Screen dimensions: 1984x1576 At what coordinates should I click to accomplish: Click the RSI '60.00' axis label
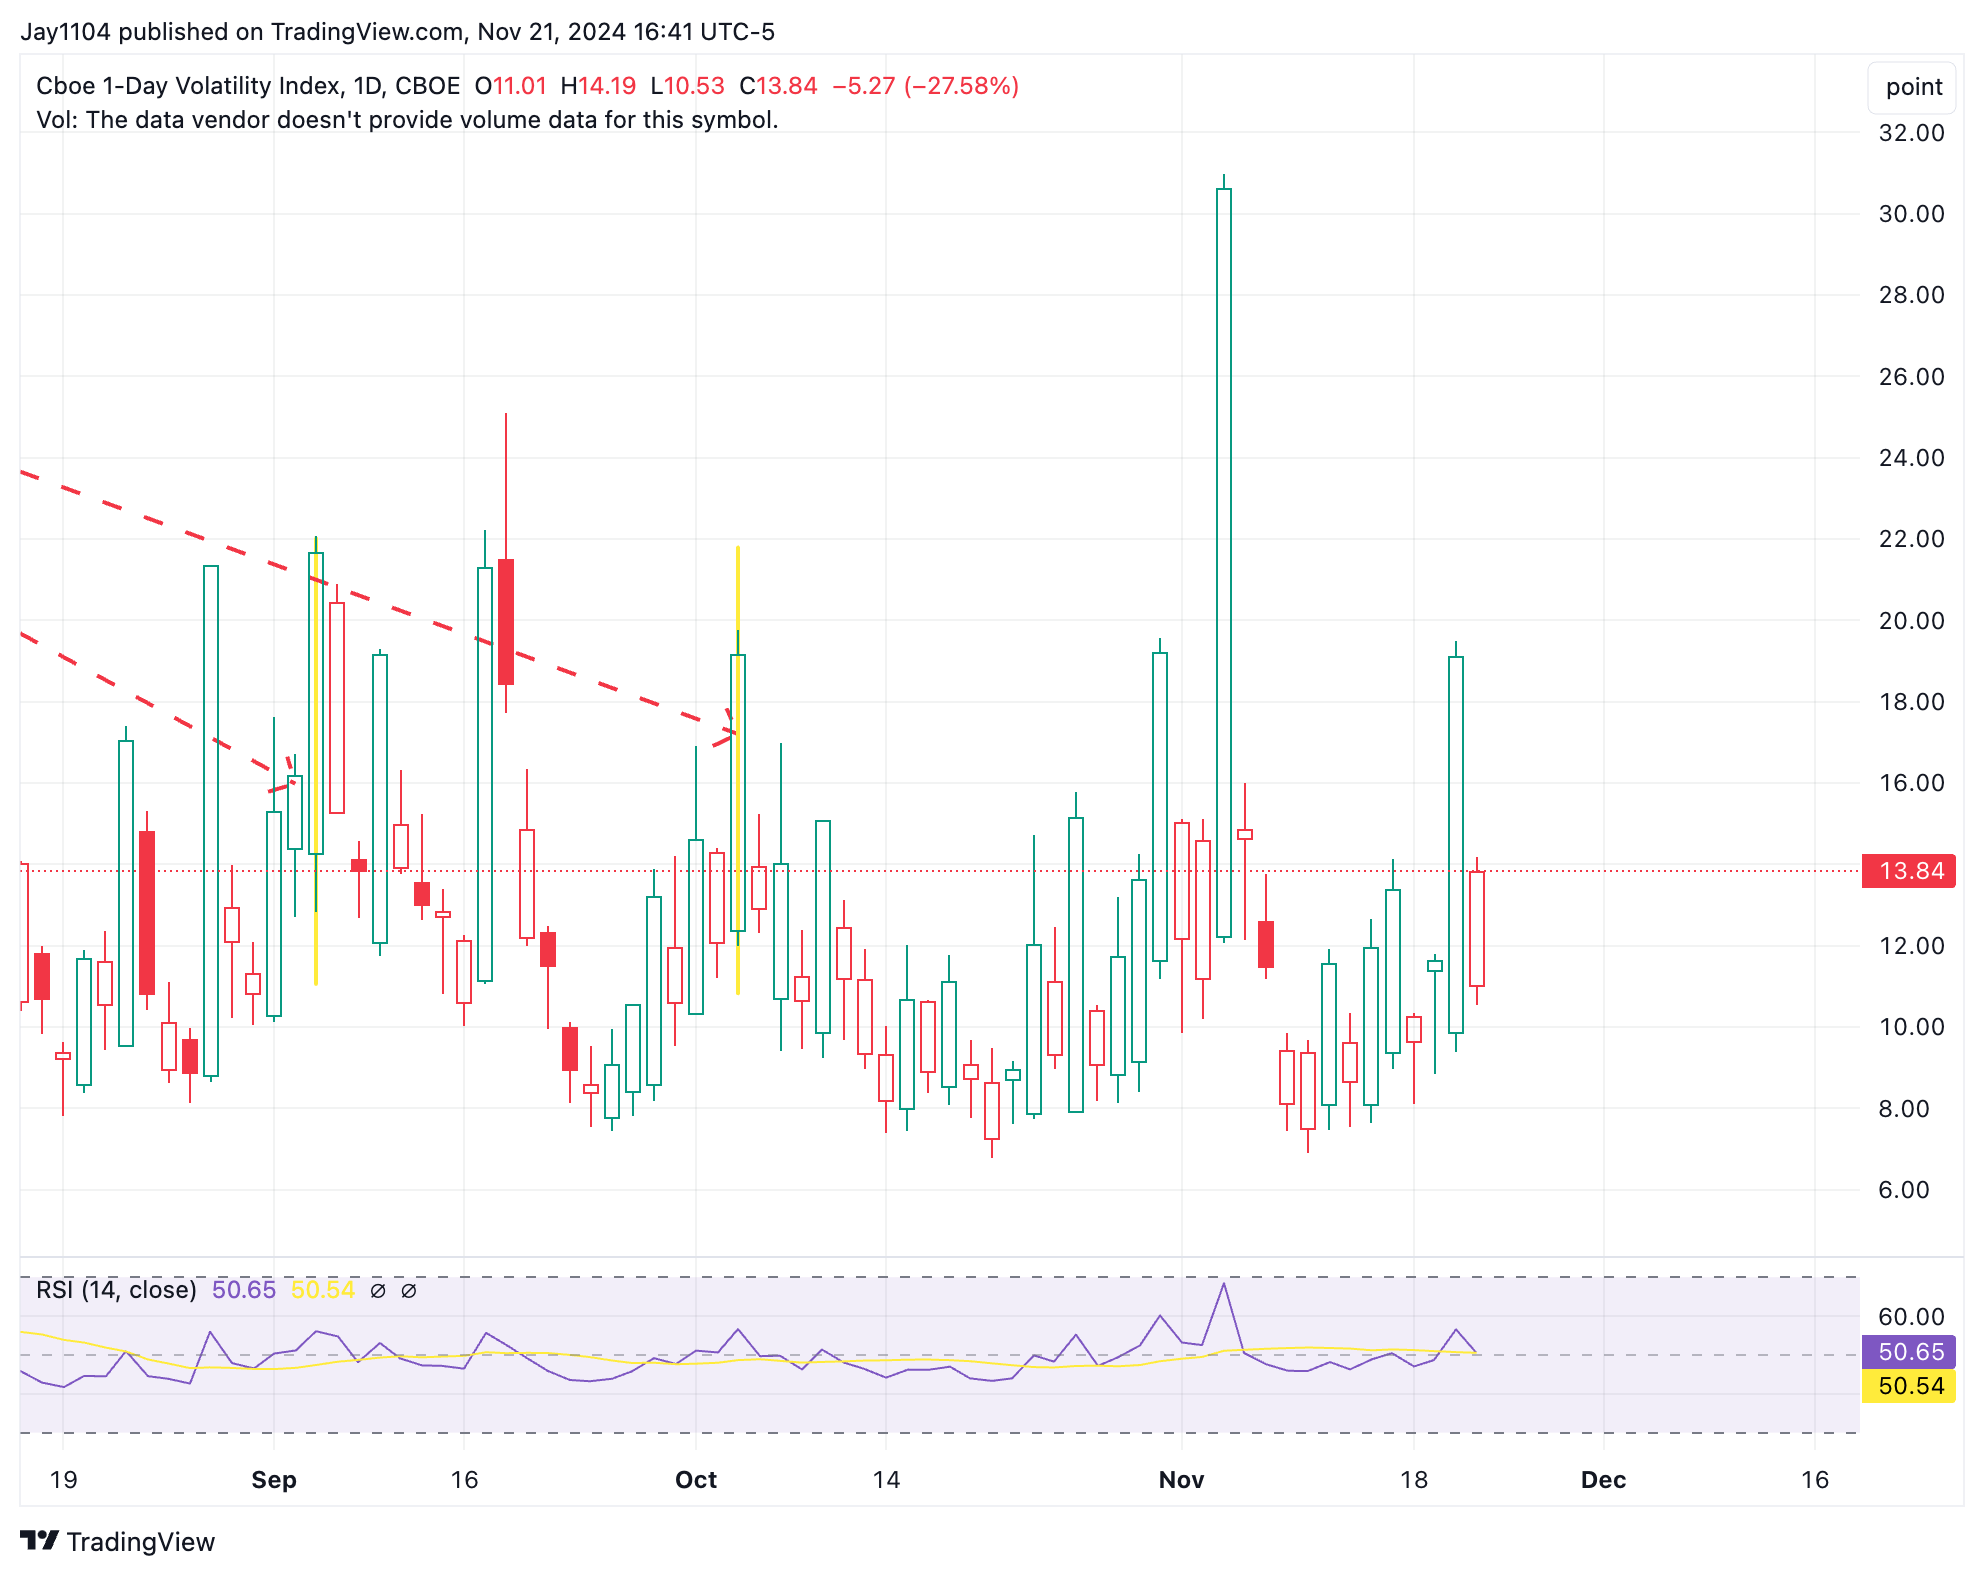point(1911,1317)
